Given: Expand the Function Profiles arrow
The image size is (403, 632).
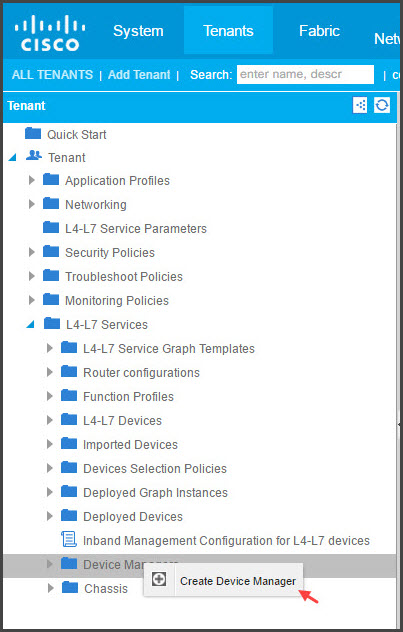Looking at the screenshot, I should point(50,396).
